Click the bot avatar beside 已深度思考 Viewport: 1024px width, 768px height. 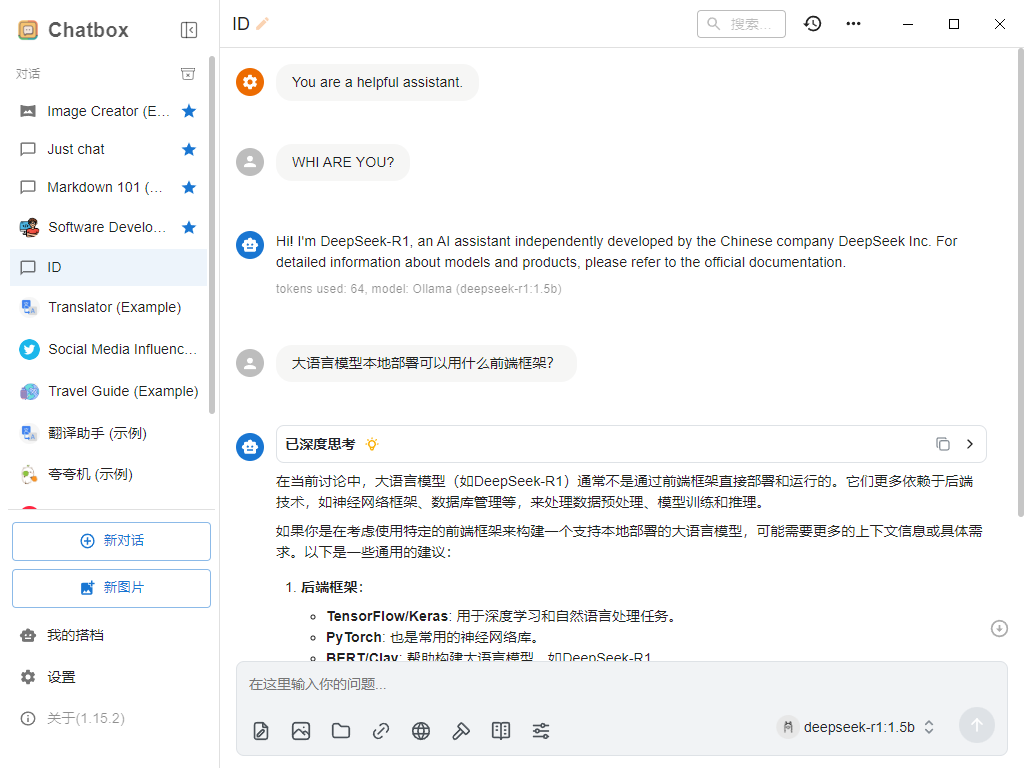coord(250,447)
